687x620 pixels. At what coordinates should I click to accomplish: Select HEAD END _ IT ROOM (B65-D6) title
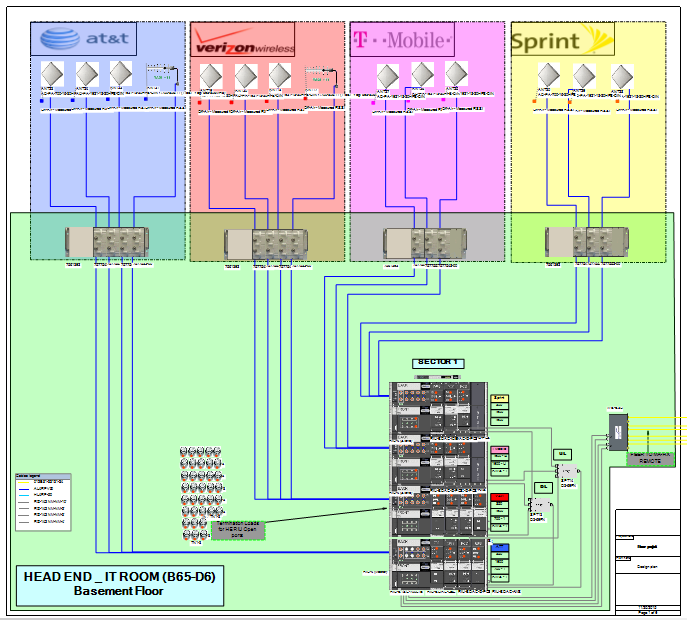click(x=120, y=577)
